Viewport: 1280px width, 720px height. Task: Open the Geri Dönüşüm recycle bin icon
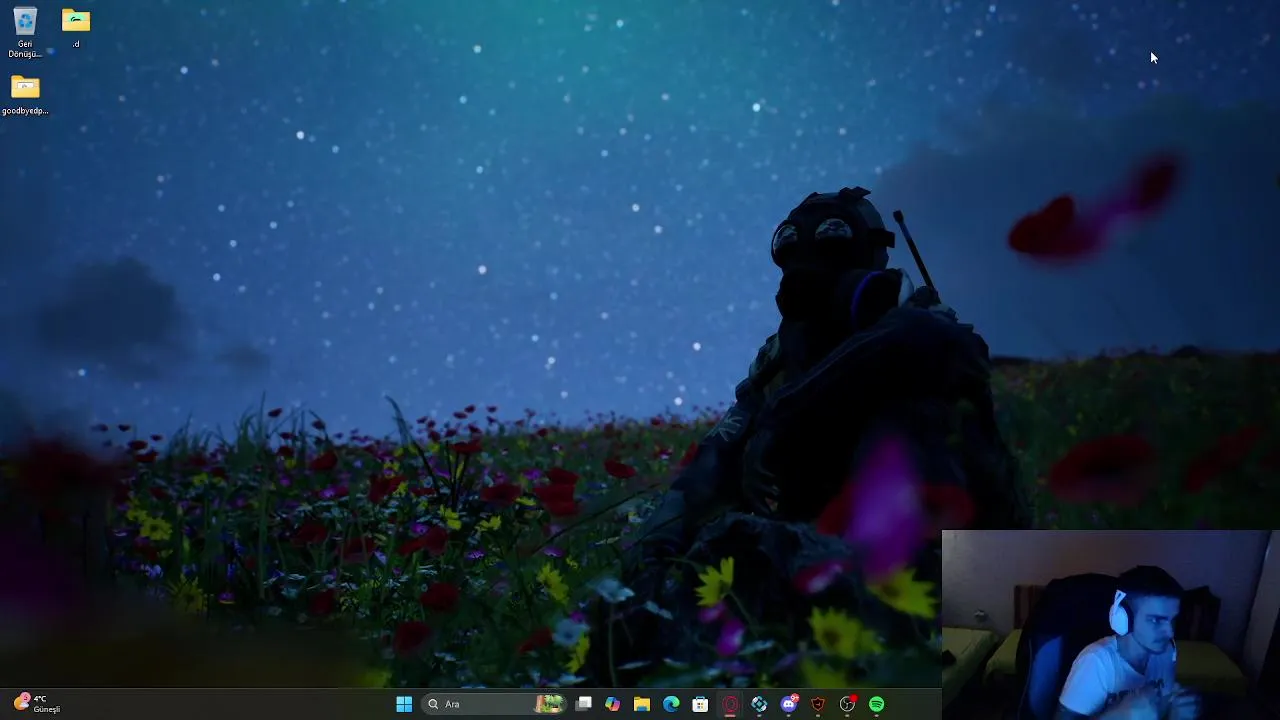[25, 31]
